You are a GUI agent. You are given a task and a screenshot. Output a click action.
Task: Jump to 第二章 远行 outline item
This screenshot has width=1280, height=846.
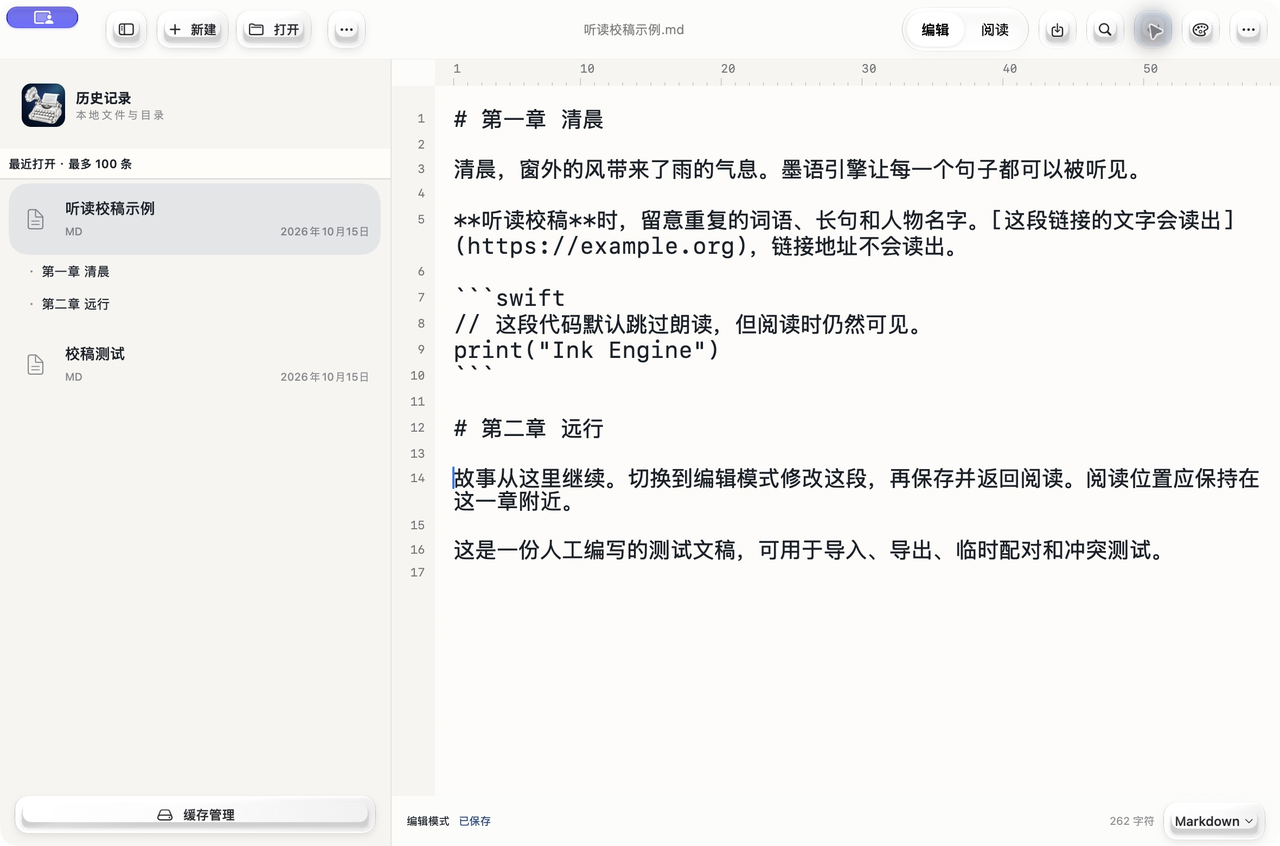(76, 304)
